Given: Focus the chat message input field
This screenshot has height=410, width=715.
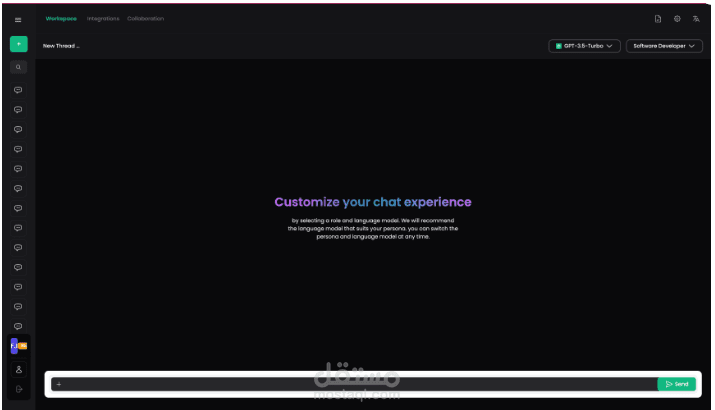Looking at the screenshot, I should pyautogui.click(x=354, y=384).
